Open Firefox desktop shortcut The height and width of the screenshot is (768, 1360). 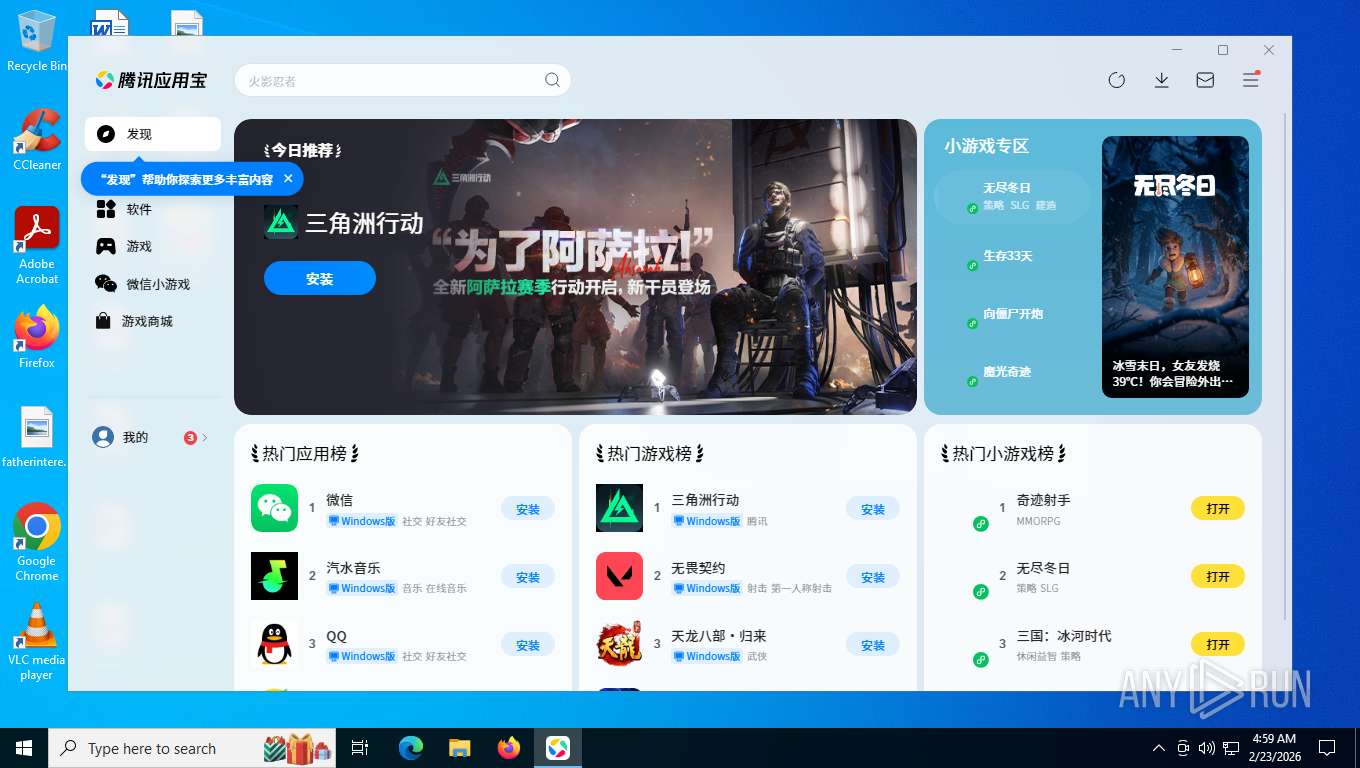click(x=37, y=337)
